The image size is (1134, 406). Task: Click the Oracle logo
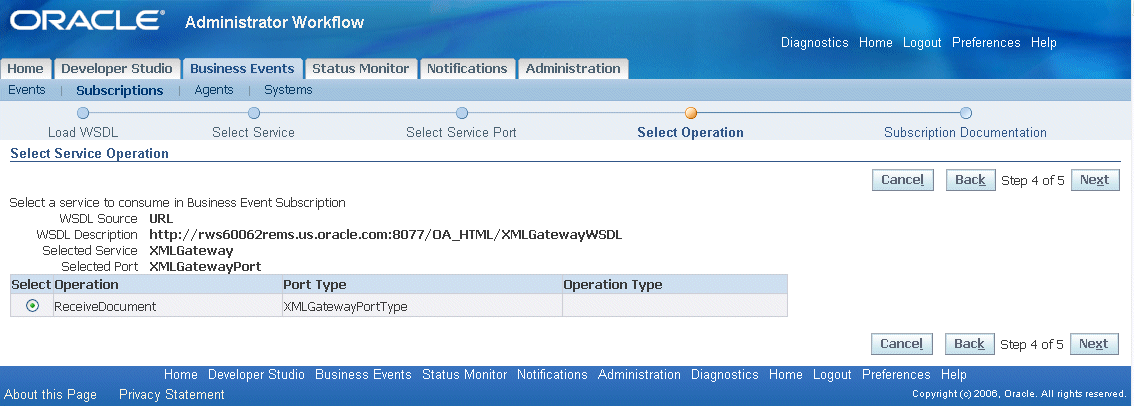tap(88, 21)
